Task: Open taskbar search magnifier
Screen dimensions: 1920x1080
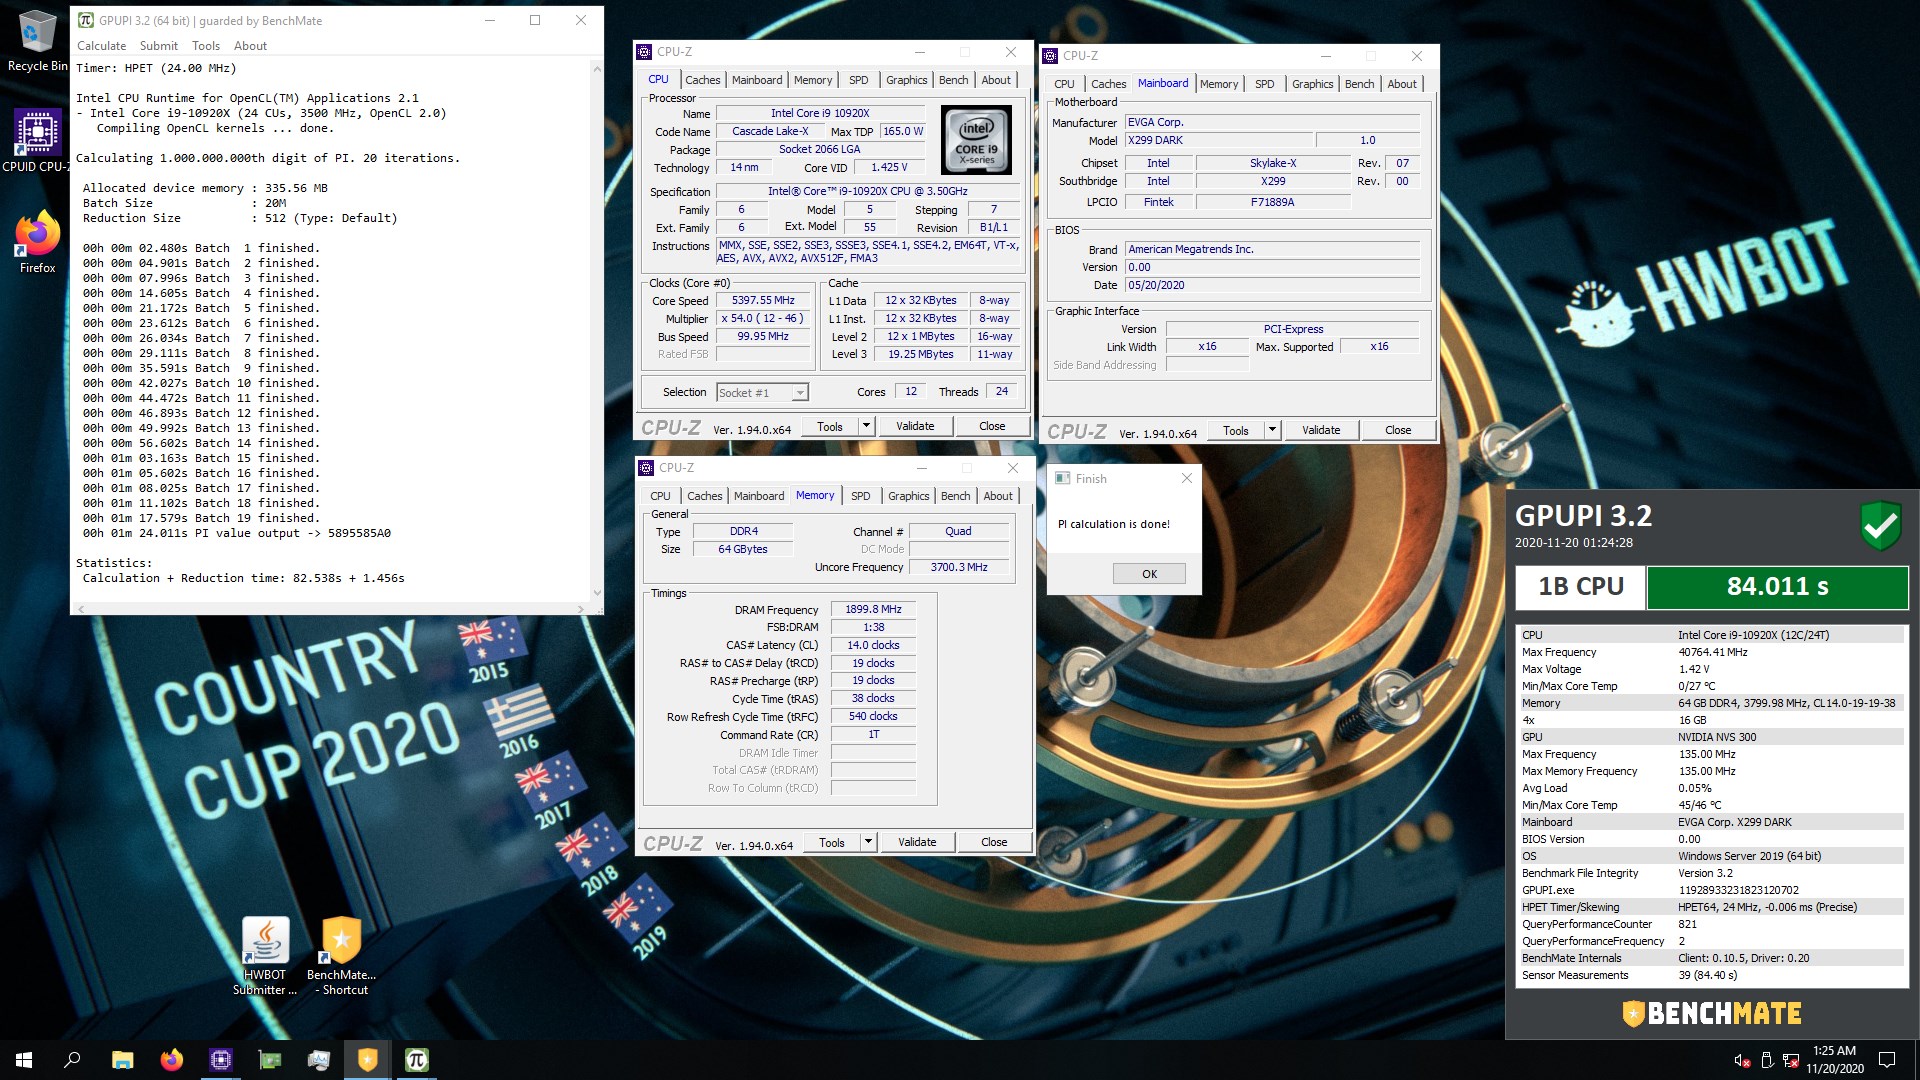Action: click(x=72, y=1060)
